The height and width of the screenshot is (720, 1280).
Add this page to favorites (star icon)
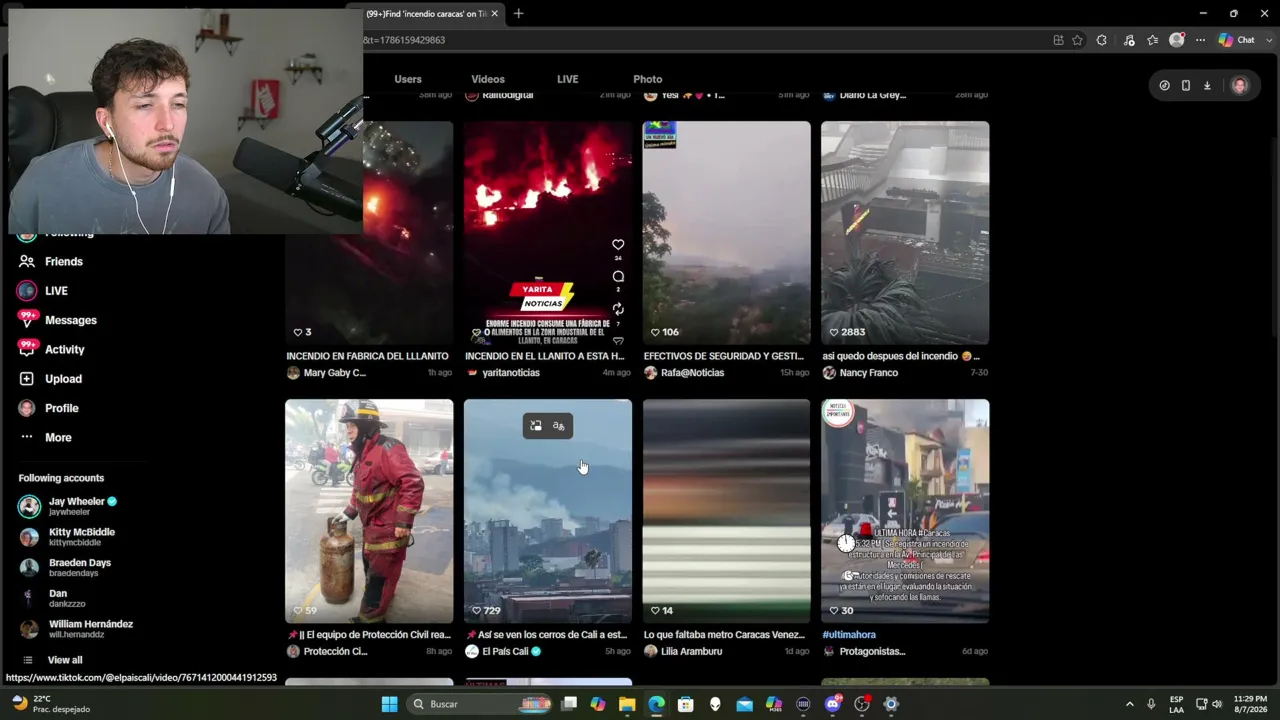click(x=1077, y=40)
